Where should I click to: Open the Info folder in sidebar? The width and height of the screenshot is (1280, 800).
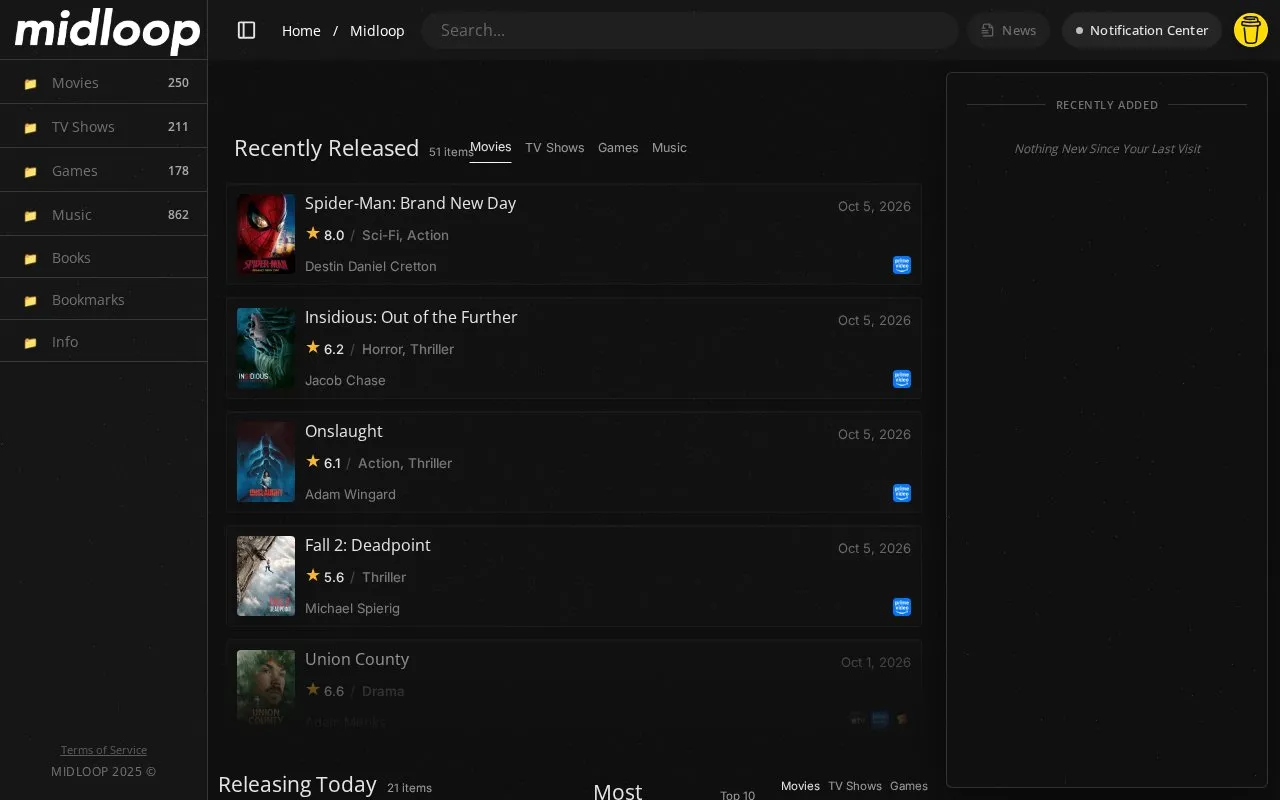(x=104, y=342)
